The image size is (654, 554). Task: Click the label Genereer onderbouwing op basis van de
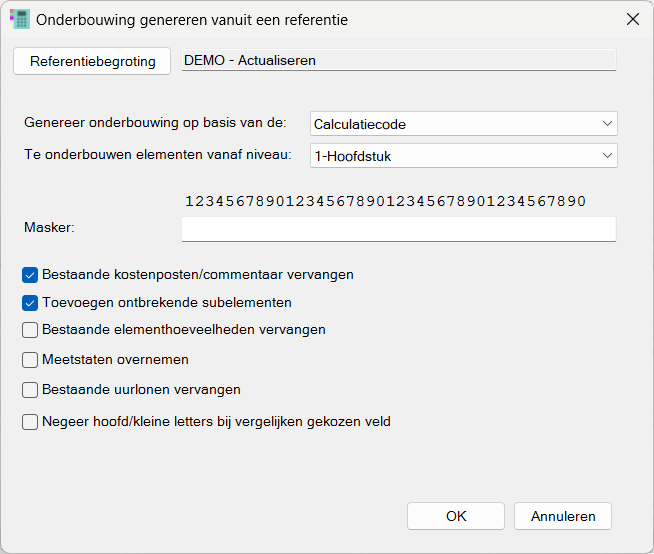pyautogui.click(x=155, y=123)
